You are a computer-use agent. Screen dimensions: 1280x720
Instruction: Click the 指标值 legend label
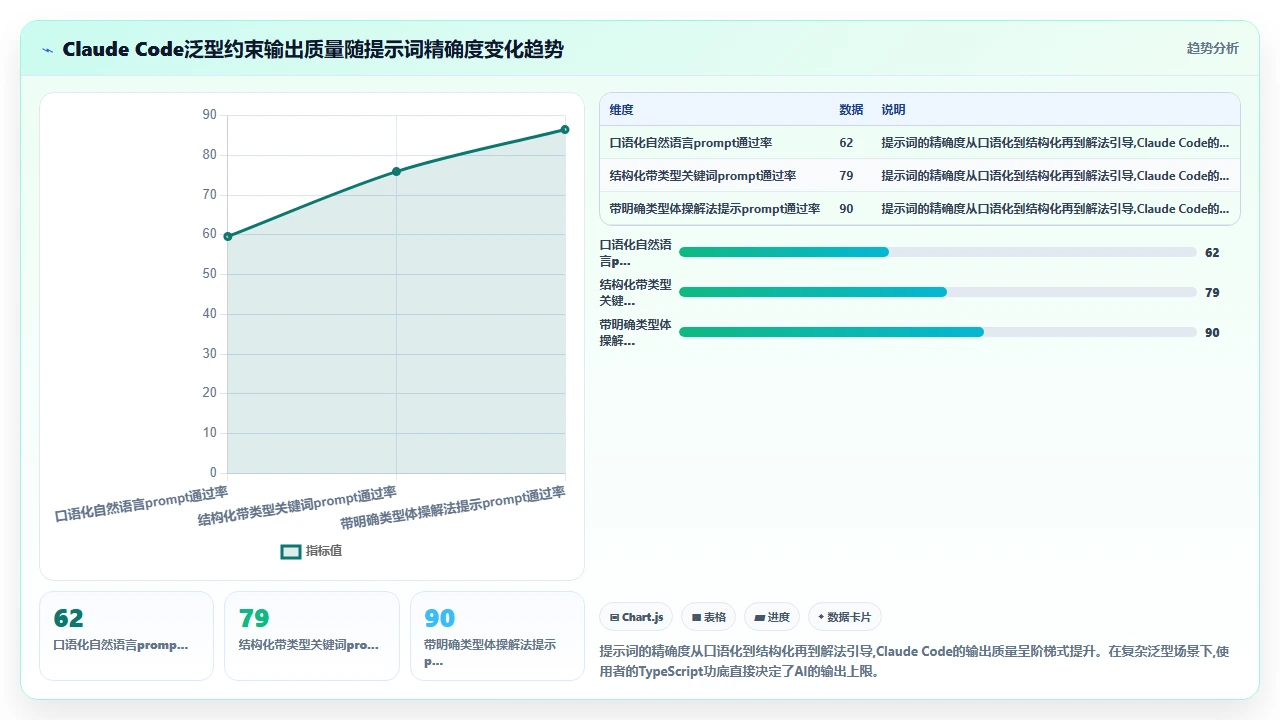[324, 552]
